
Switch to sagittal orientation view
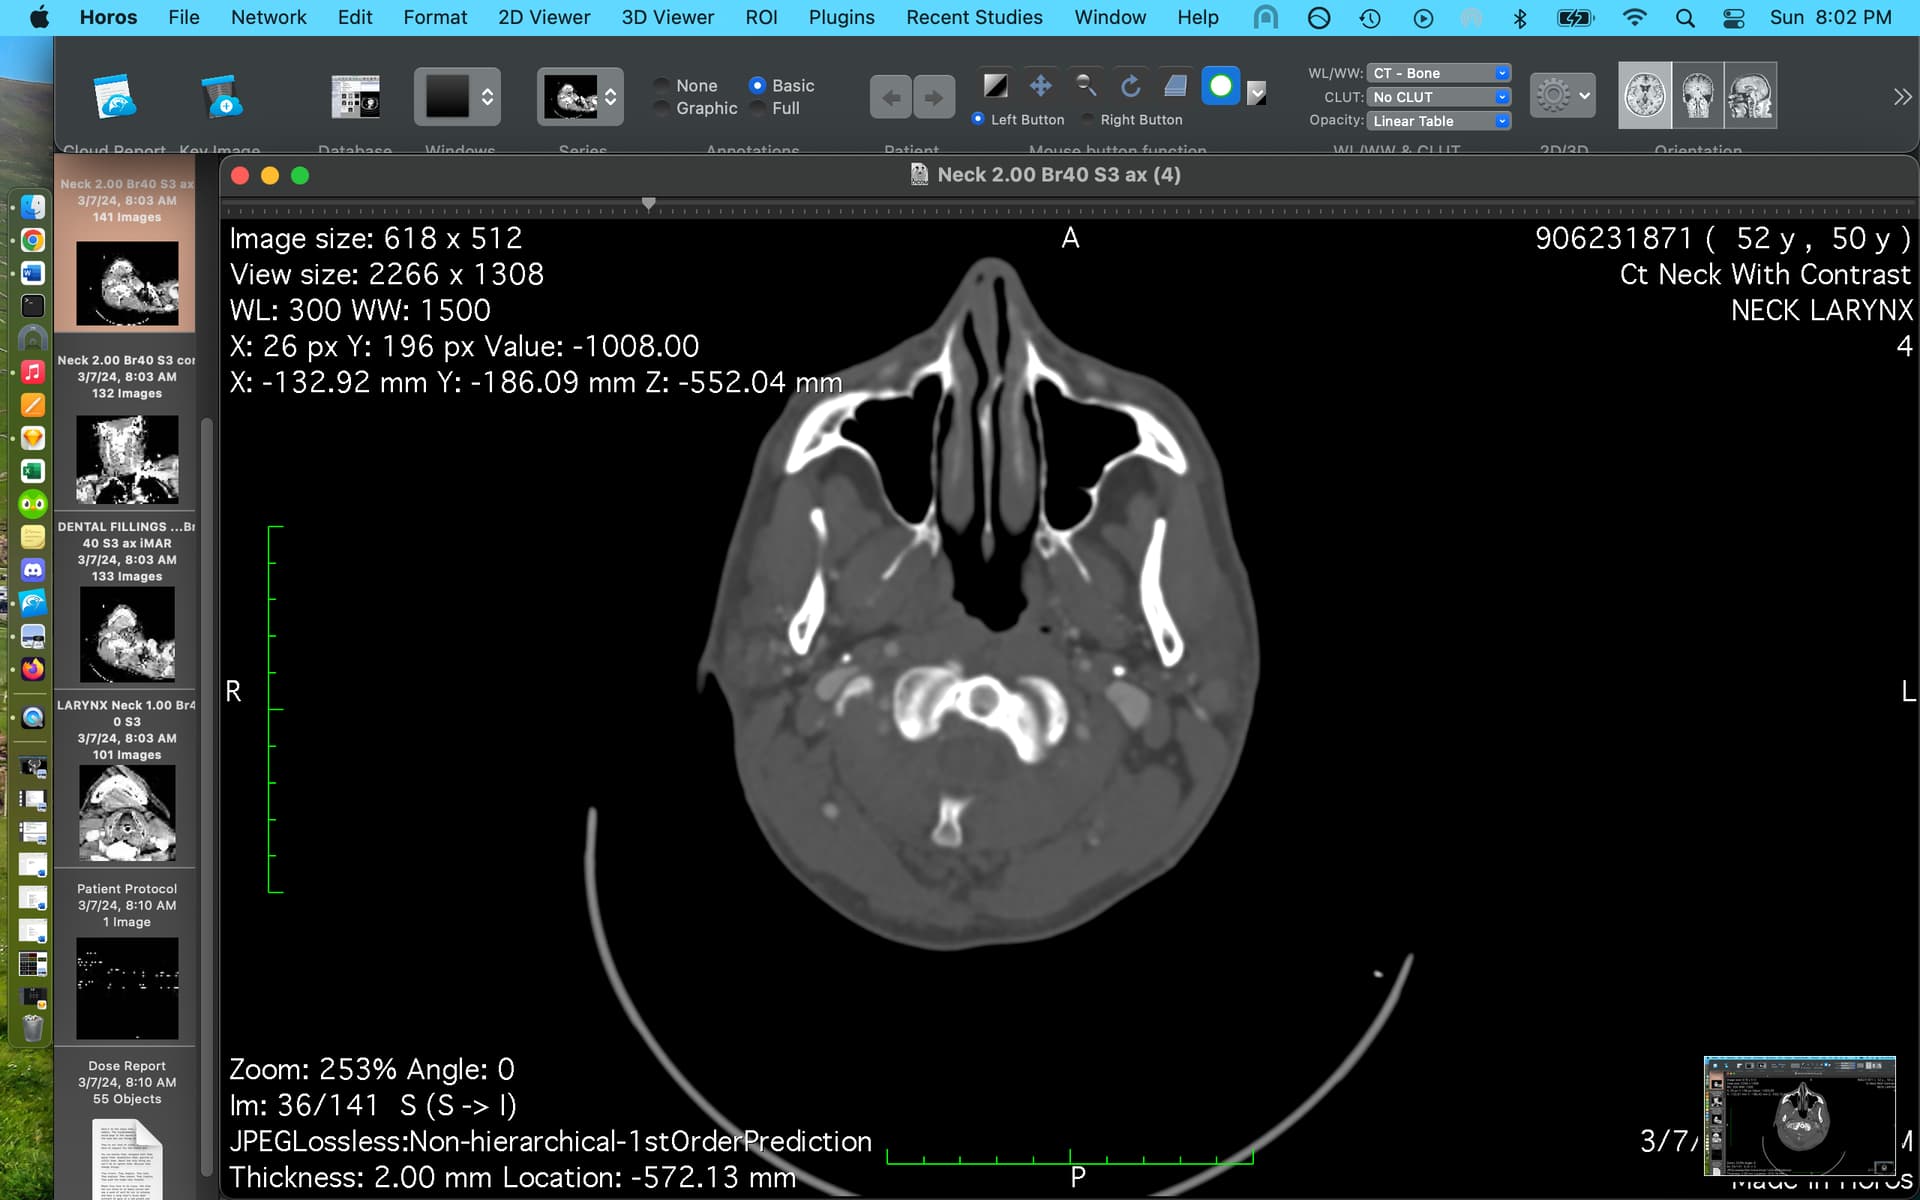click(x=1750, y=96)
